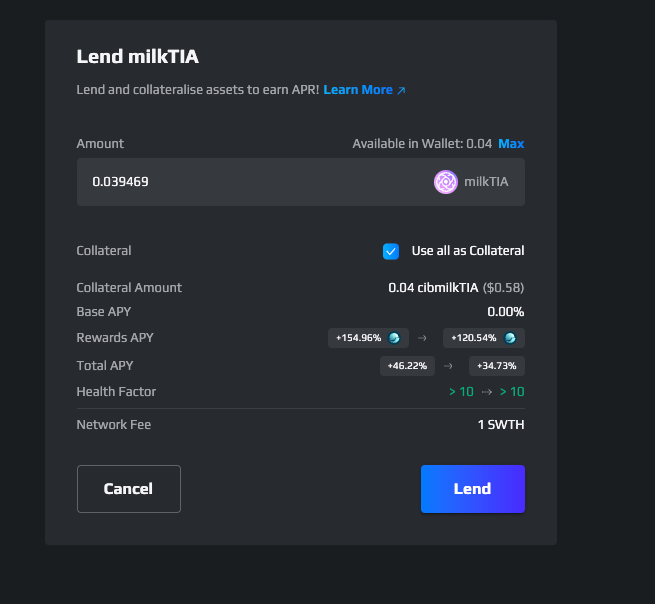Click the Network Fee value '1 SWTH'
655x604 pixels.
[x=501, y=425]
